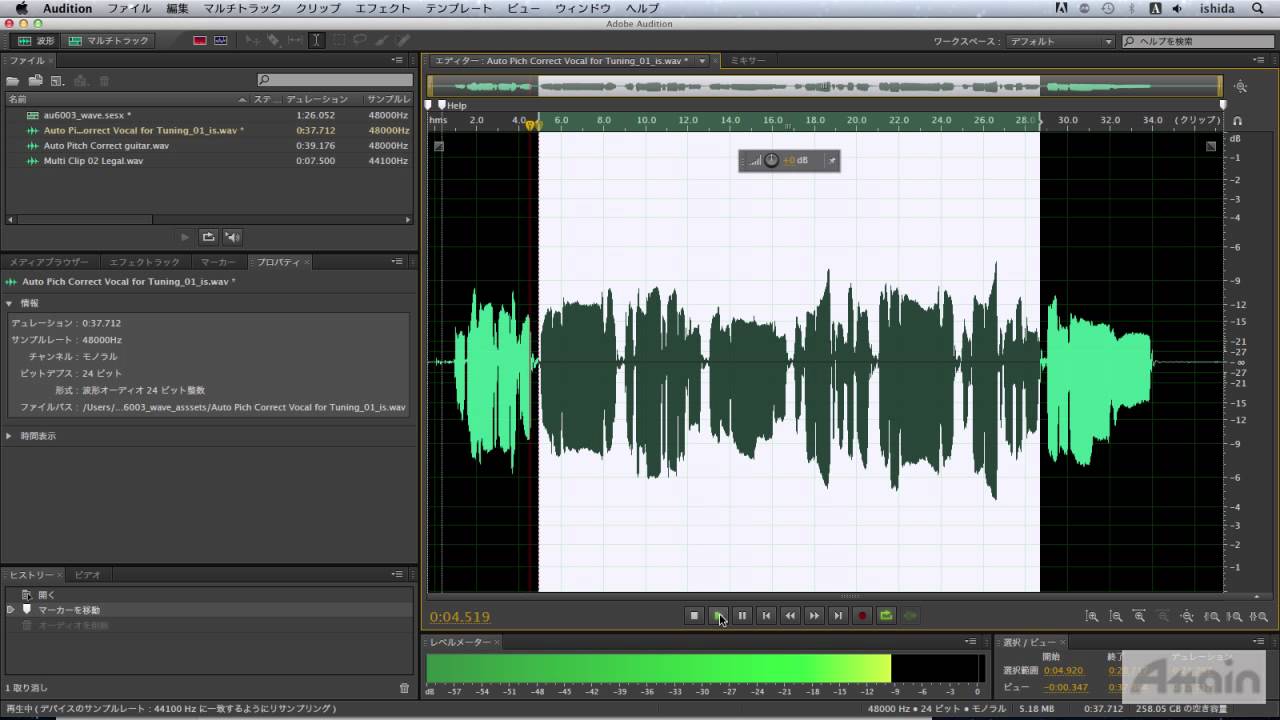The width and height of the screenshot is (1280, 720).
Task: Zoom out amplitude icon
Action: [1116, 617]
